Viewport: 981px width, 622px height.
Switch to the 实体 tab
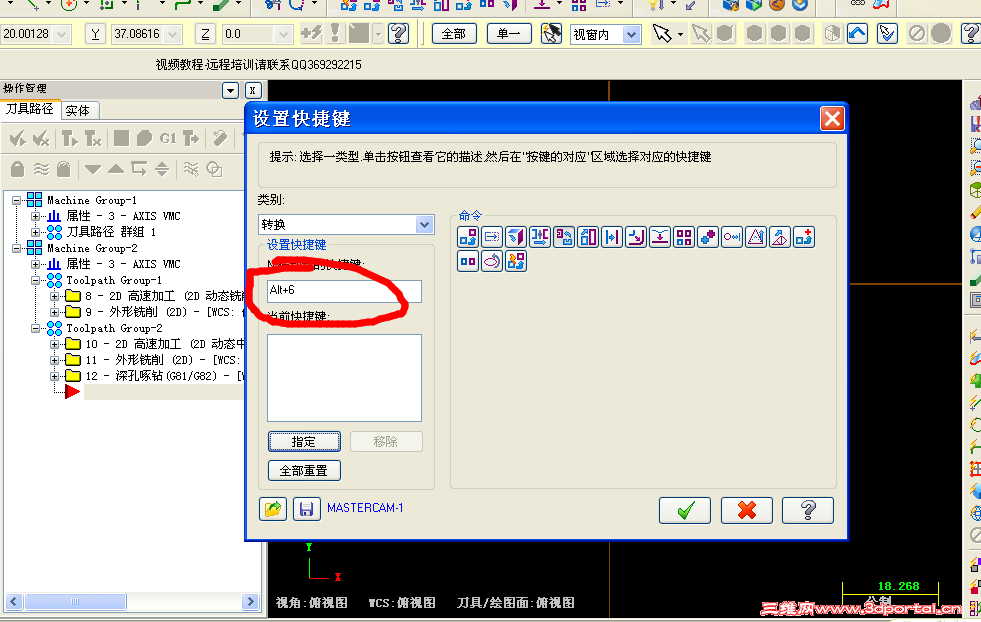[x=78, y=111]
